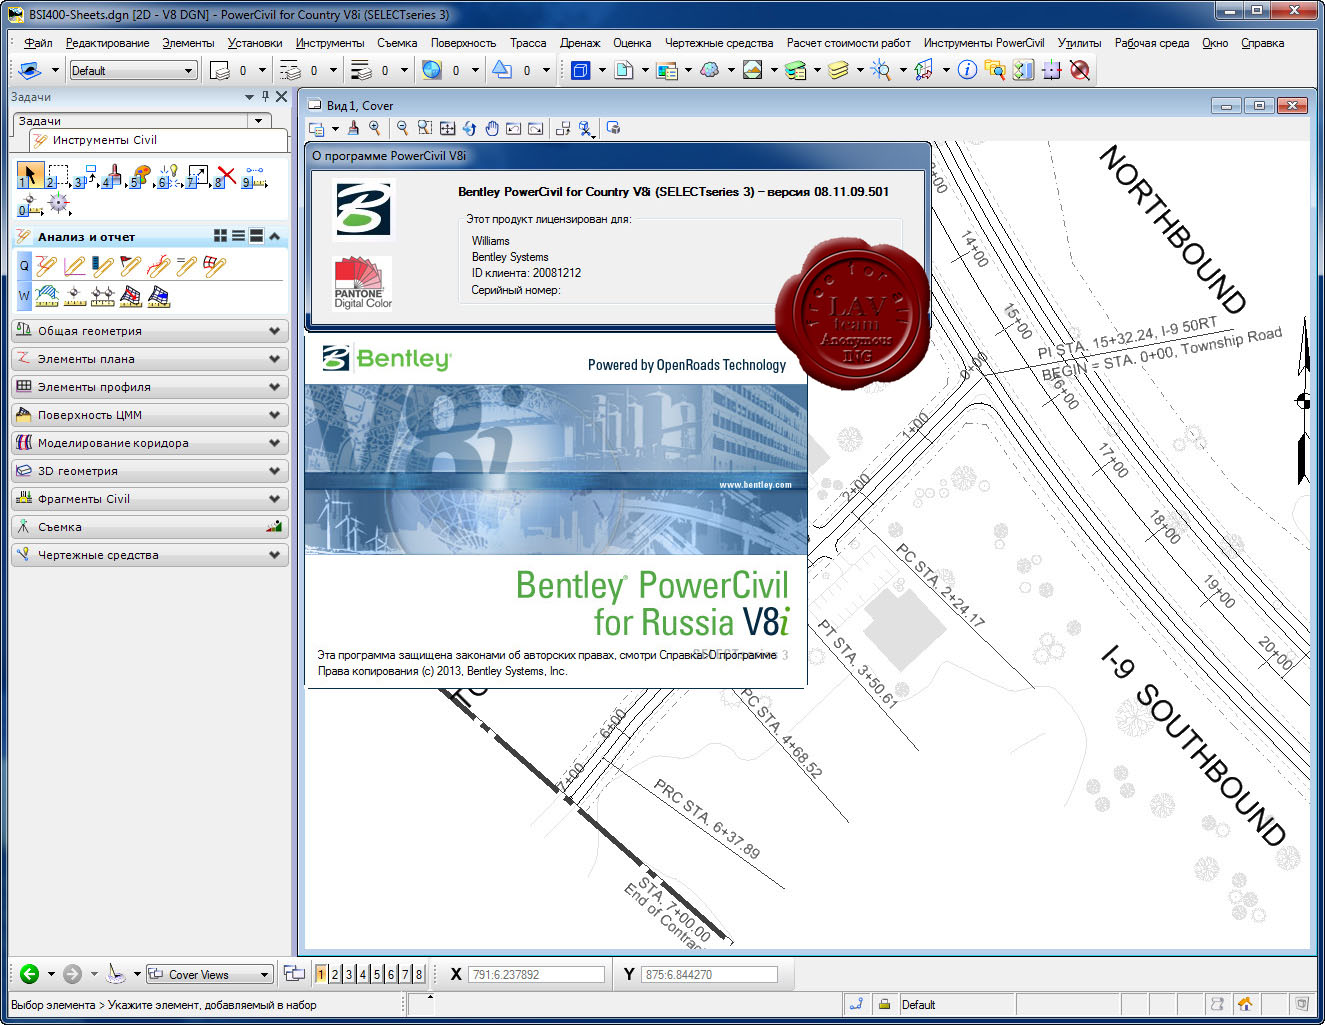Toggle view number 1 button
This screenshot has width=1325, height=1025.
321,974
